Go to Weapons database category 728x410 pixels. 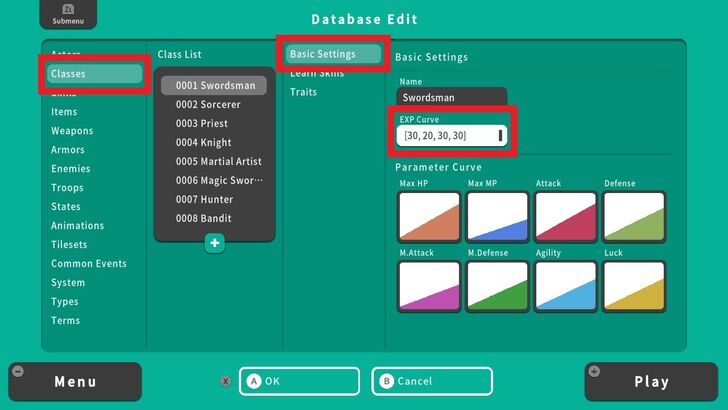click(x=72, y=131)
